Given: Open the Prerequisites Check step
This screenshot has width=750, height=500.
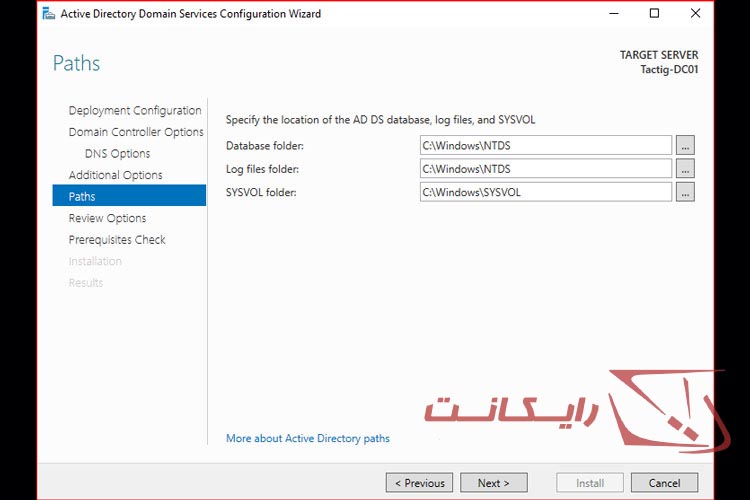Looking at the screenshot, I should coord(117,240).
